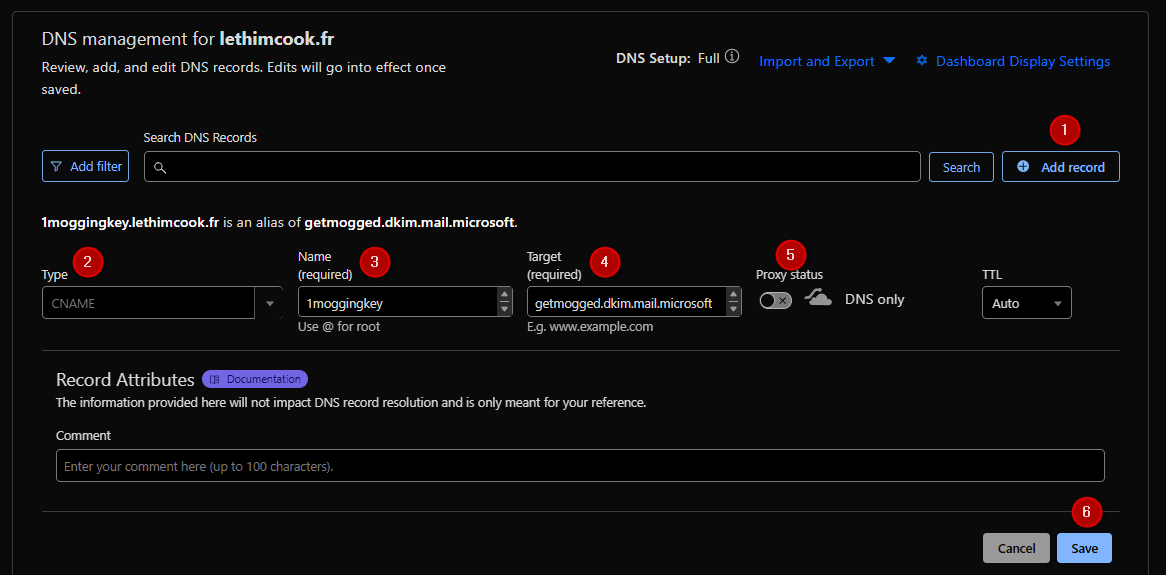The height and width of the screenshot is (575, 1166).
Task: Click the Search DNS Records input field
Action: point(532,167)
